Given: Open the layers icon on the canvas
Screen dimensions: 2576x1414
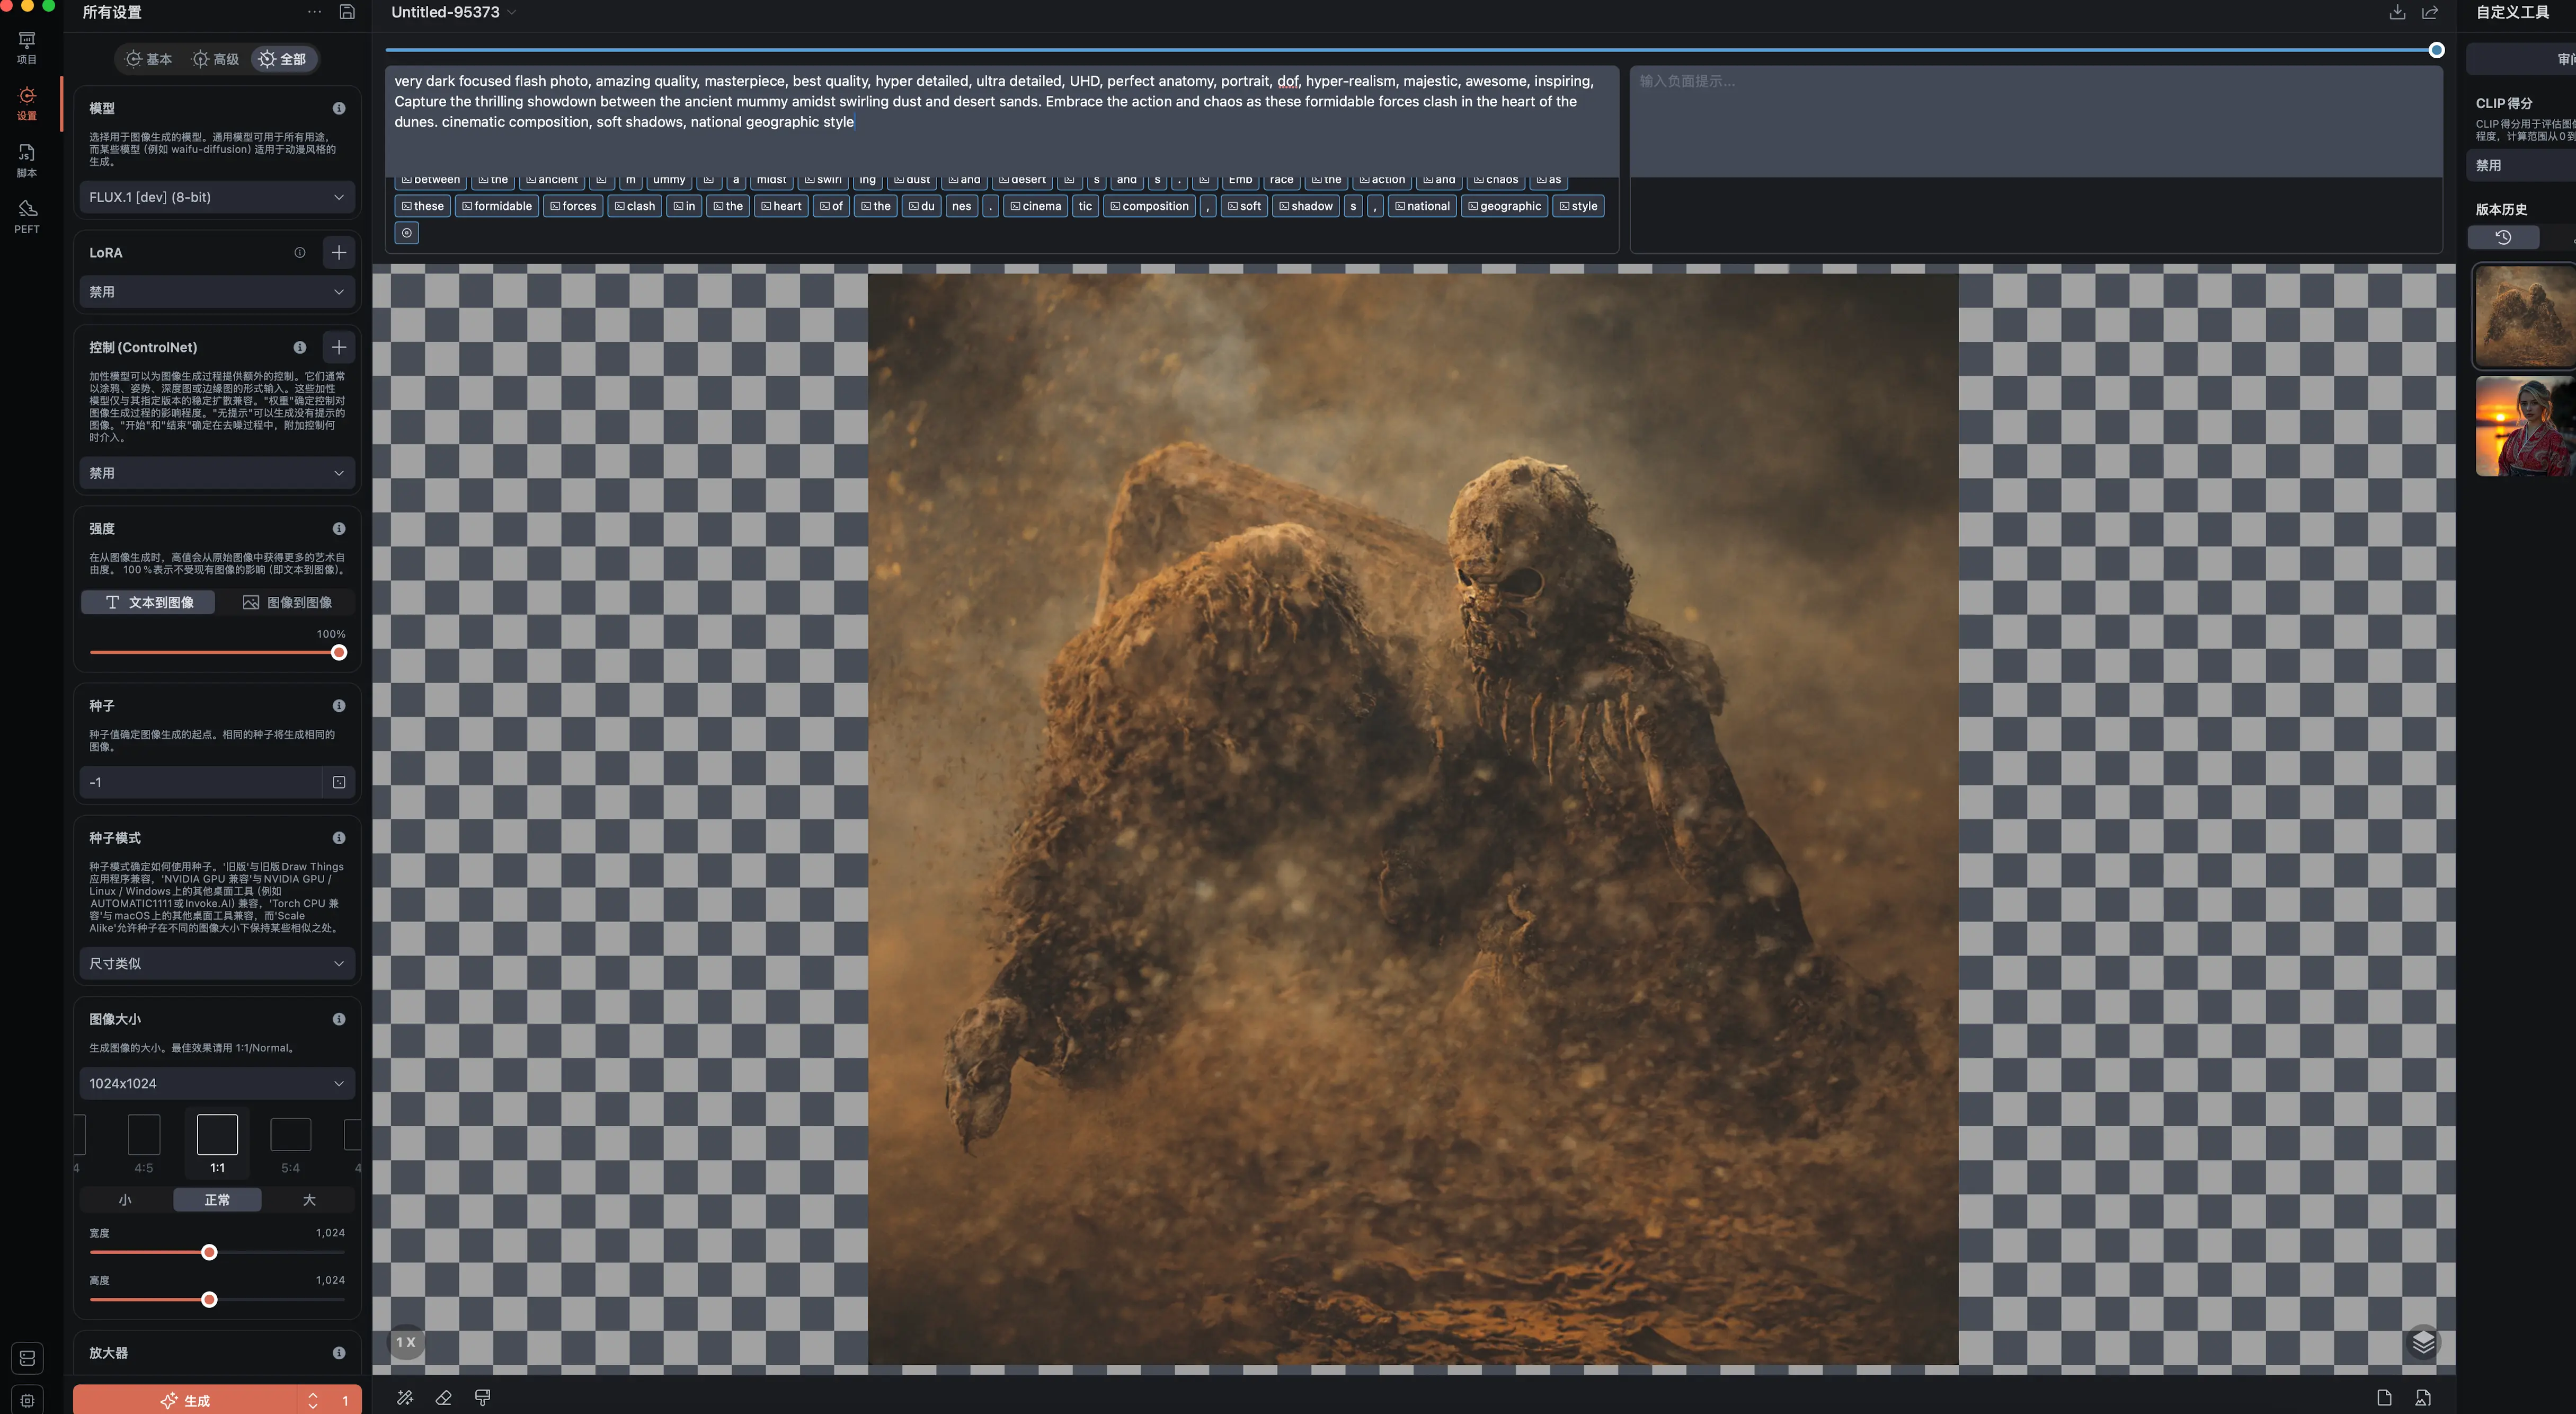Looking at the screenshot, I should click(2423, 1342).
